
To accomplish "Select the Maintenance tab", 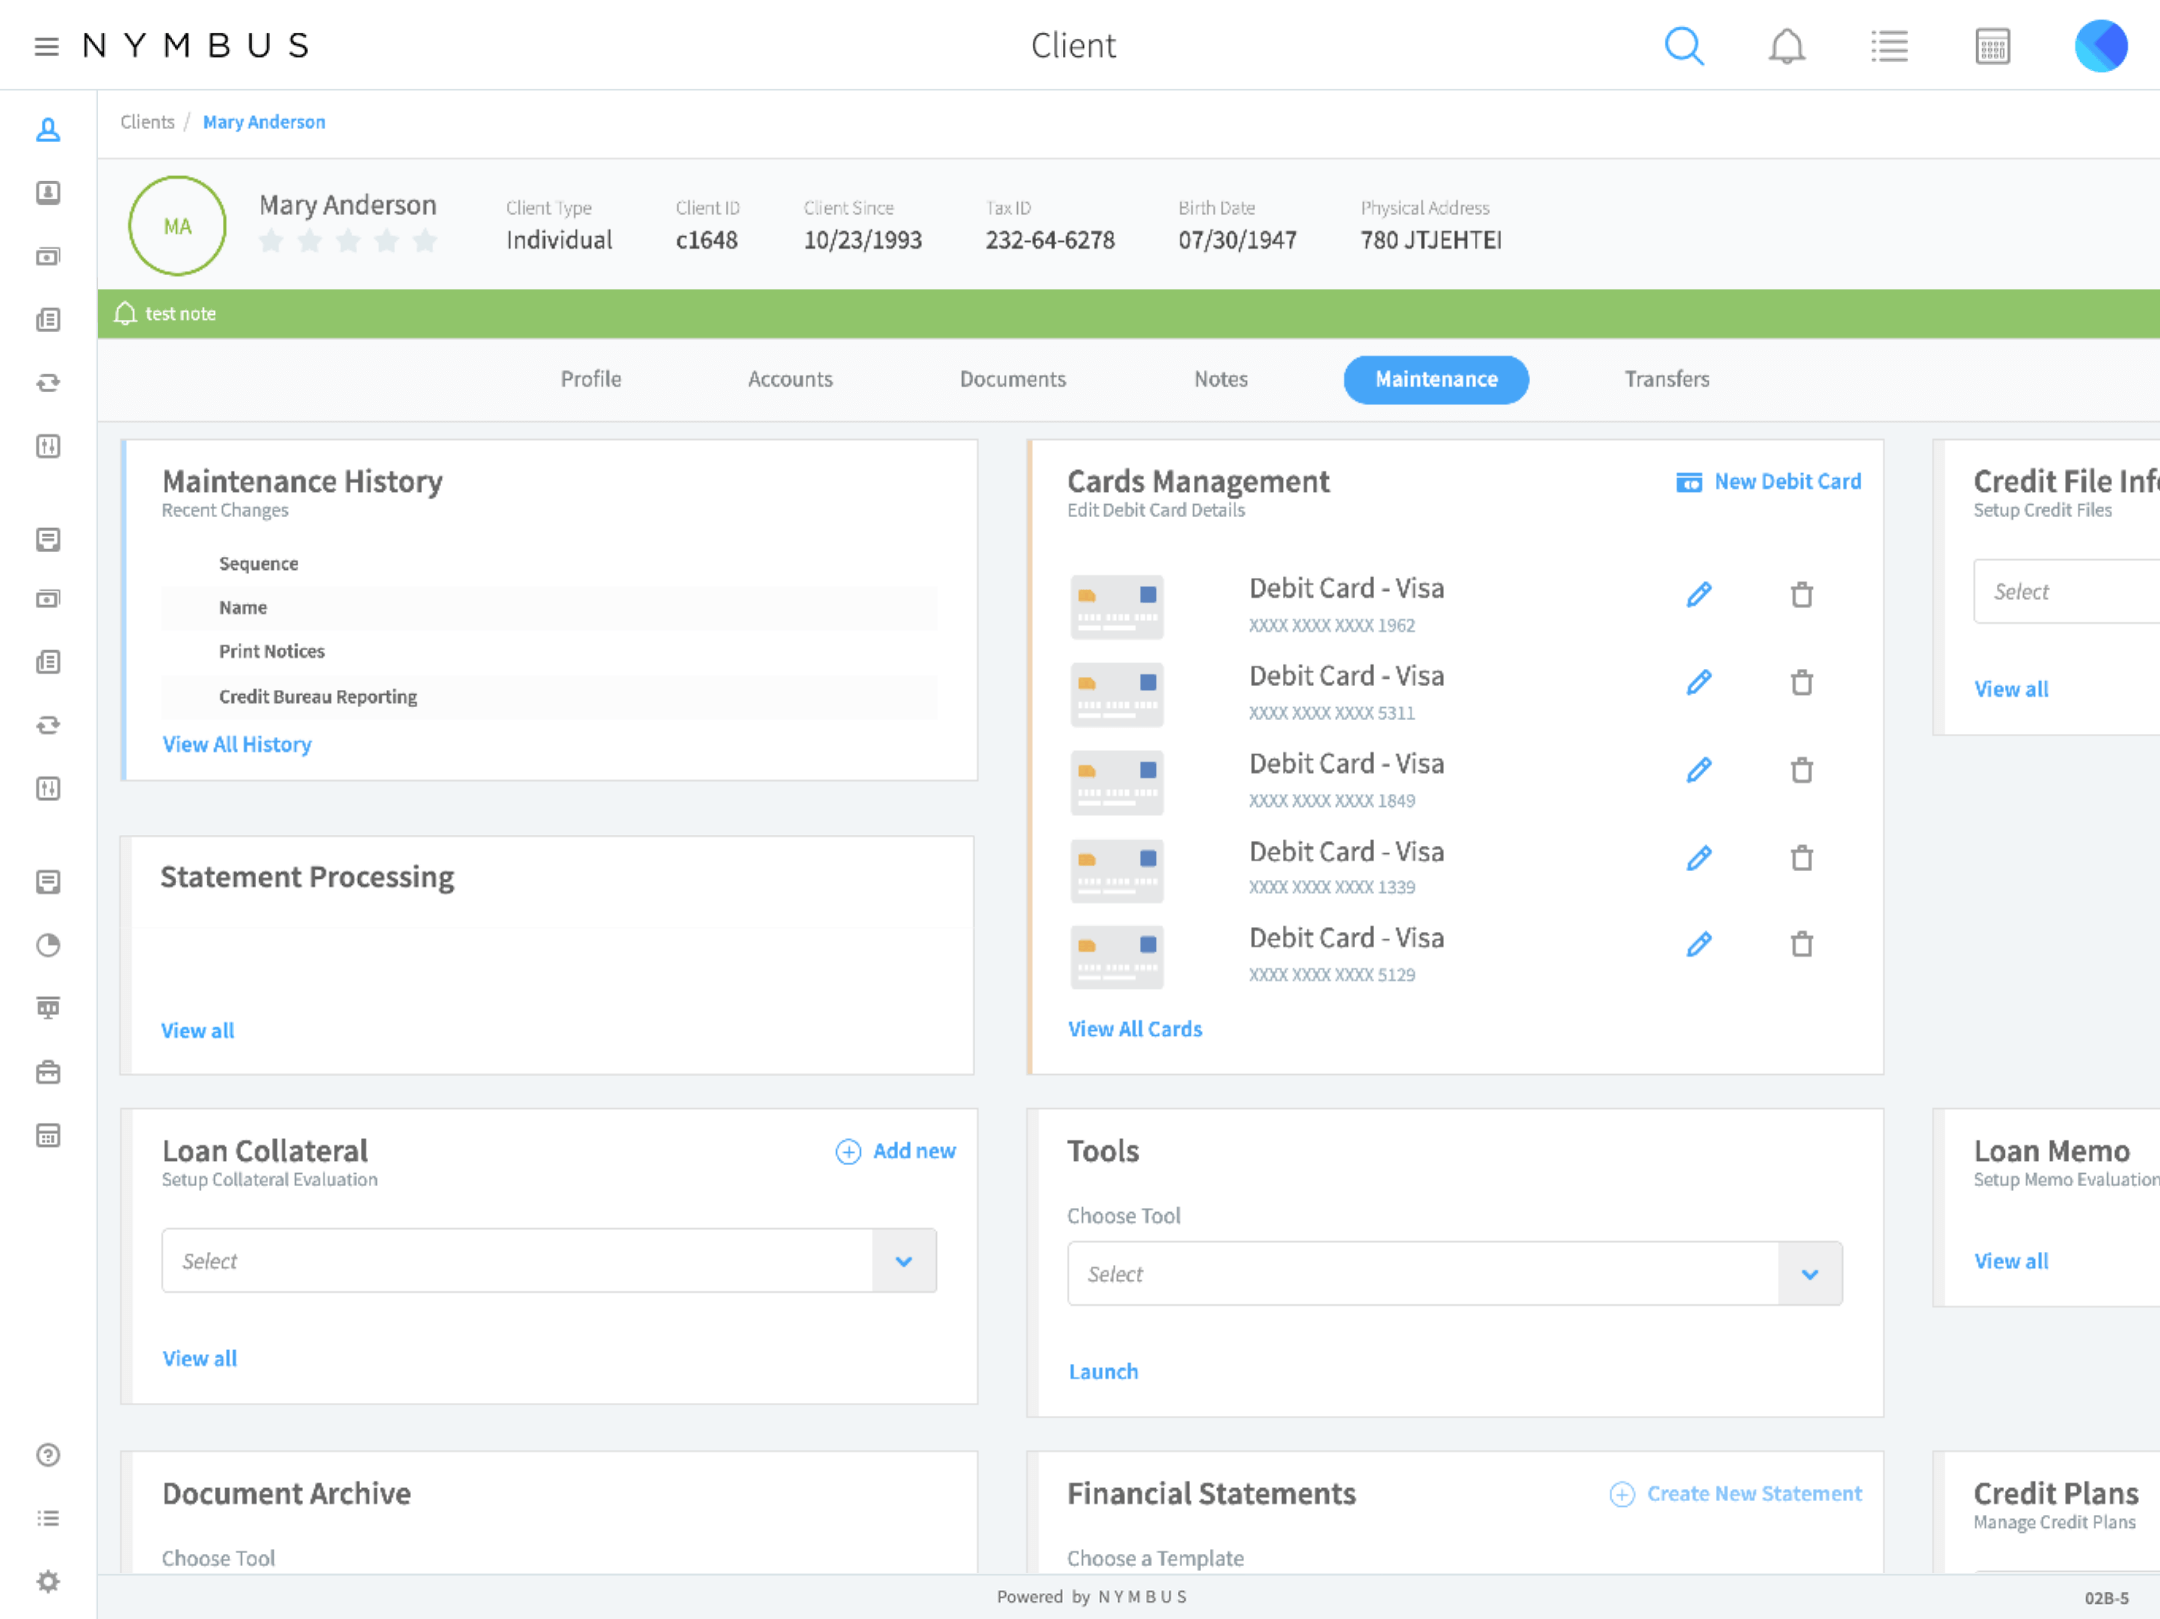I will coord(1436,379).
